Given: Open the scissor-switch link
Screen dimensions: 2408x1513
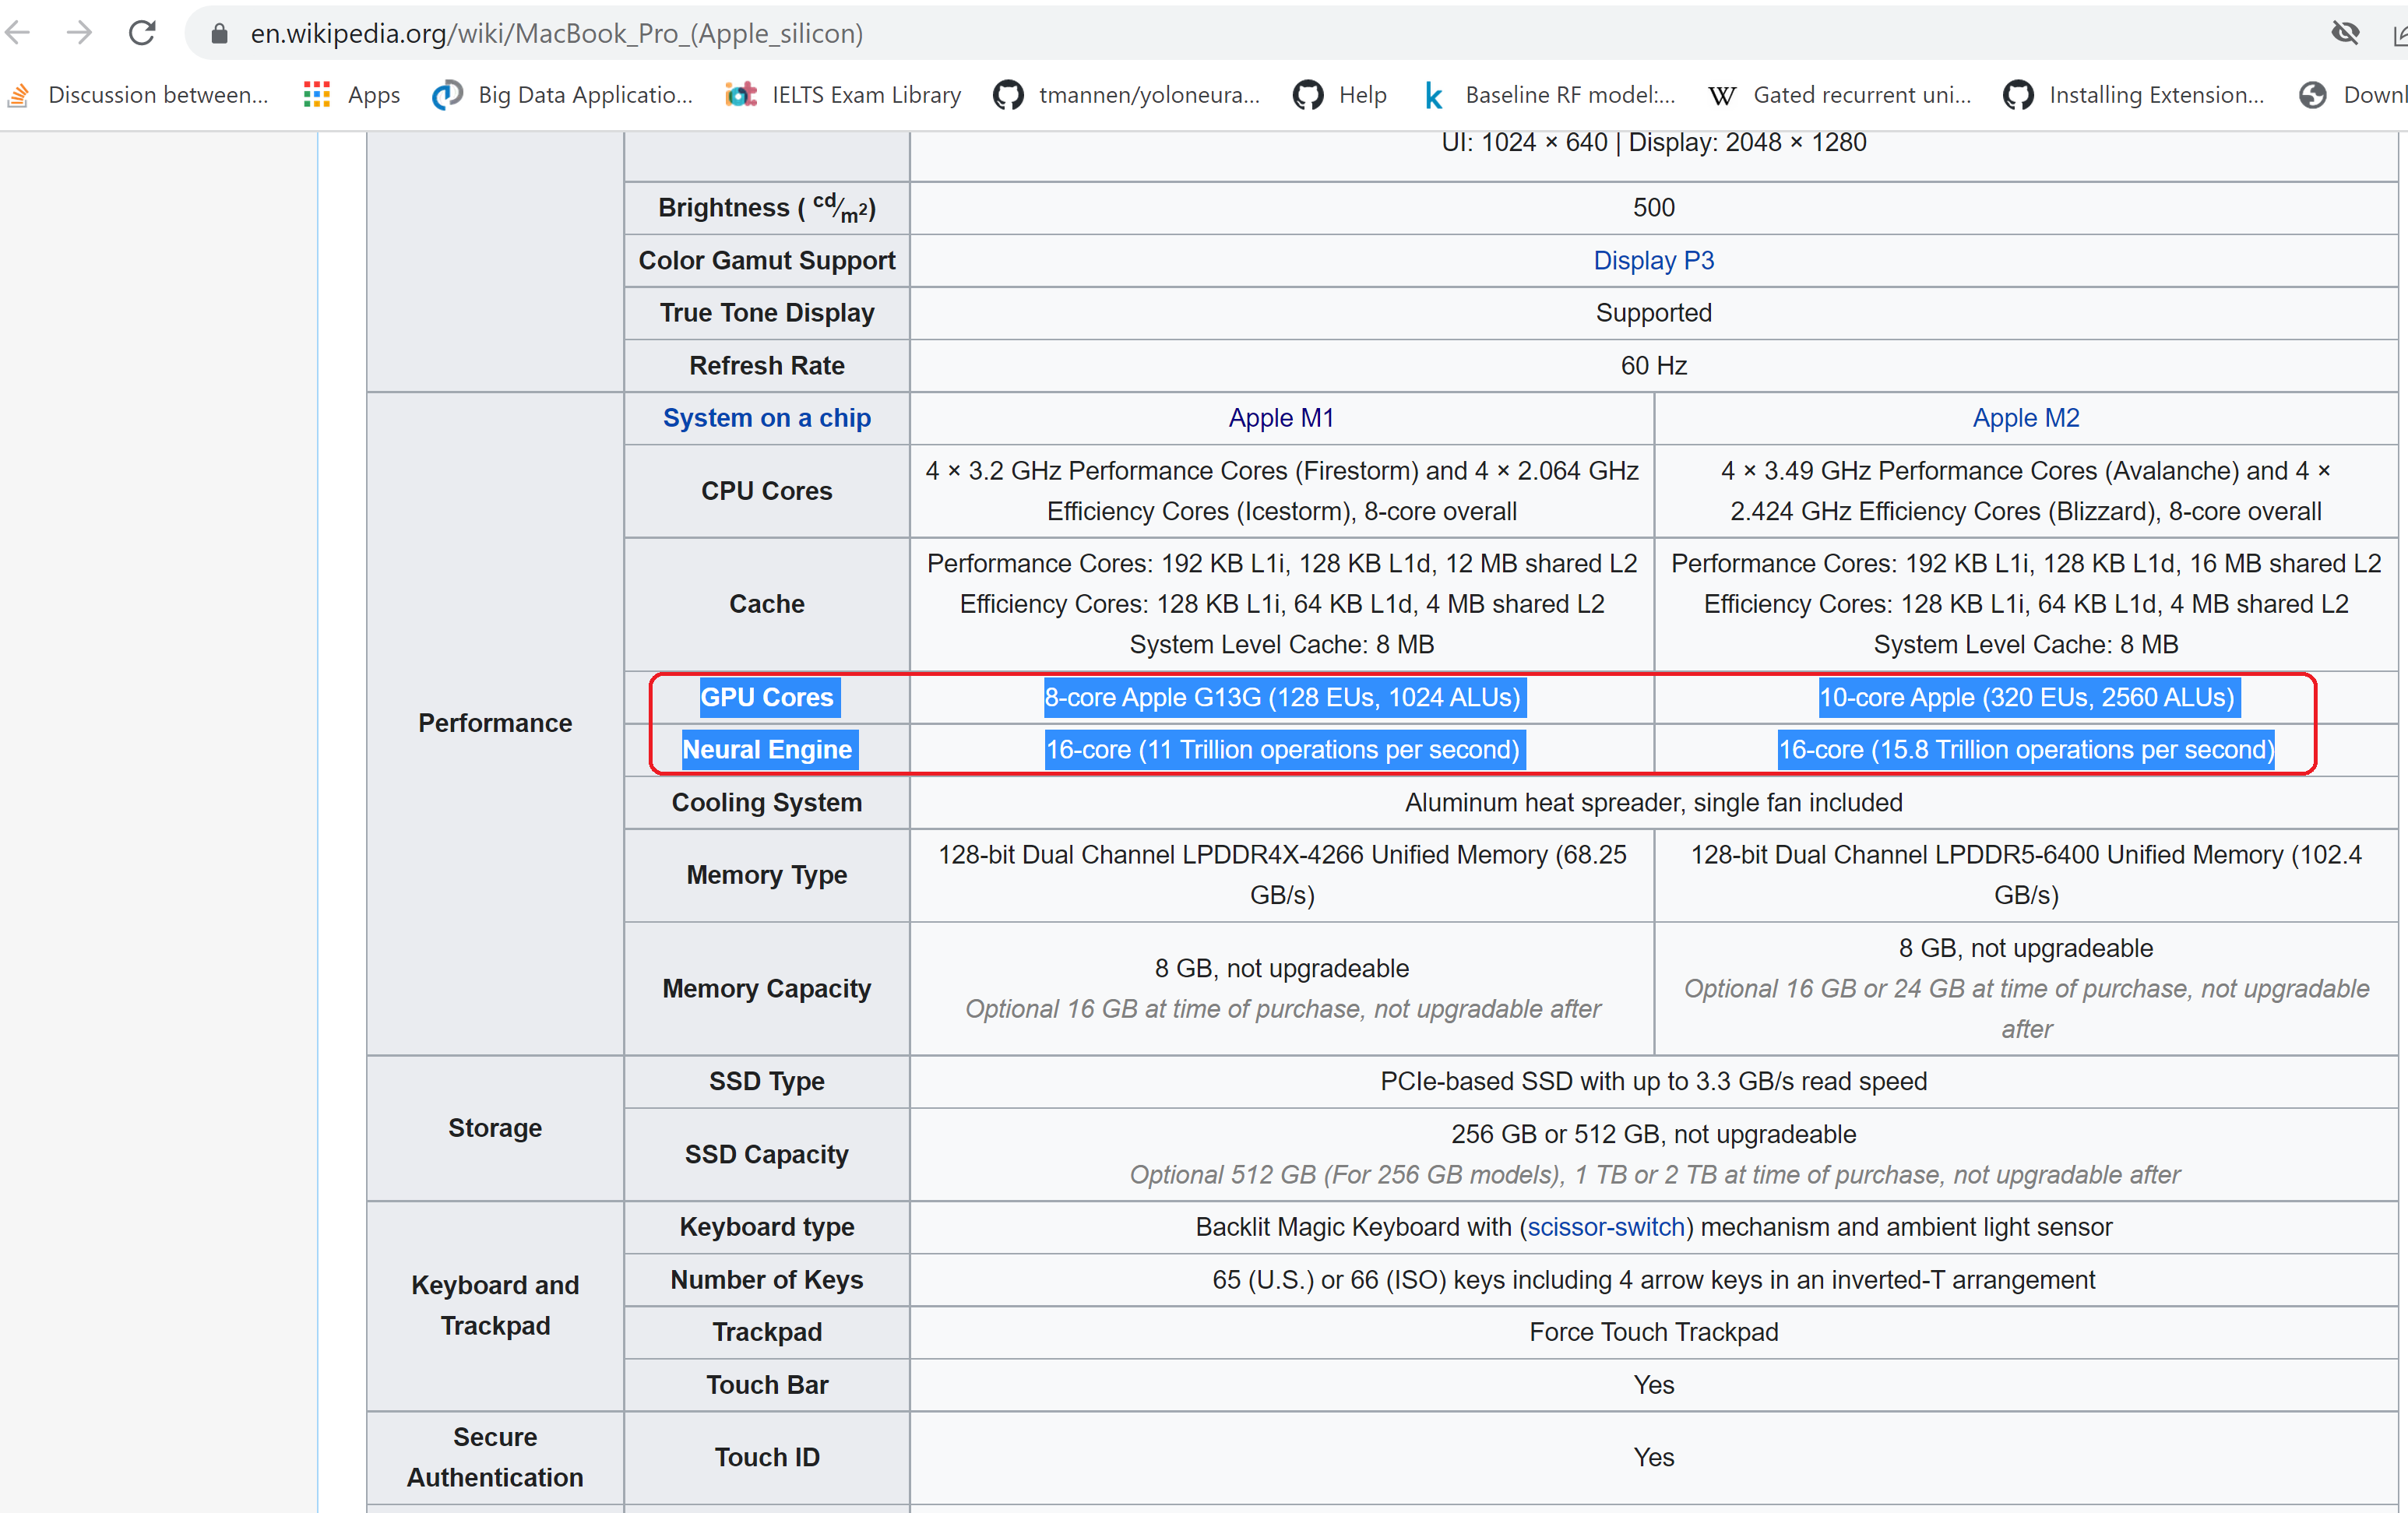Looking at the screenshot, I should pos(1606,1227).
